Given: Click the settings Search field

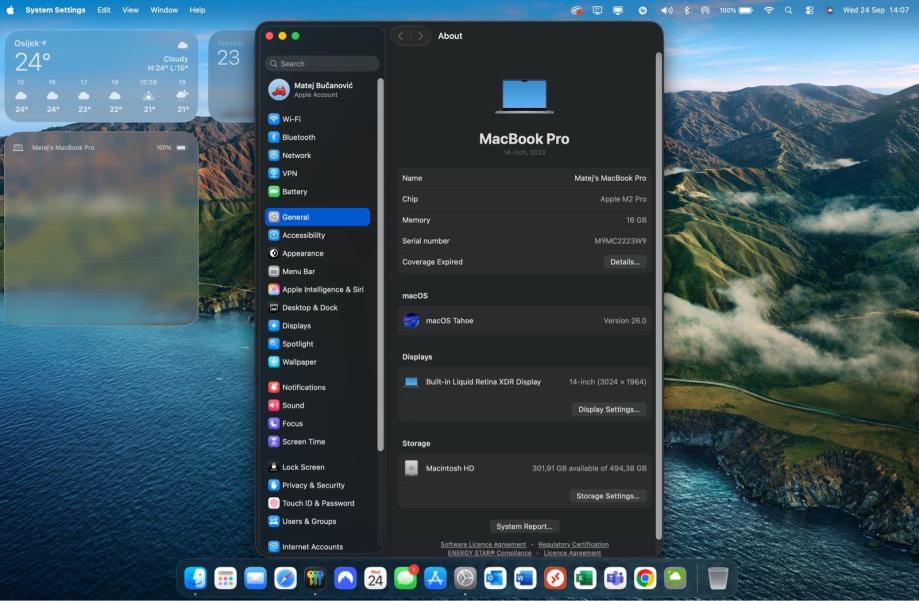Looking at the screenshot, I should point(322,63).
